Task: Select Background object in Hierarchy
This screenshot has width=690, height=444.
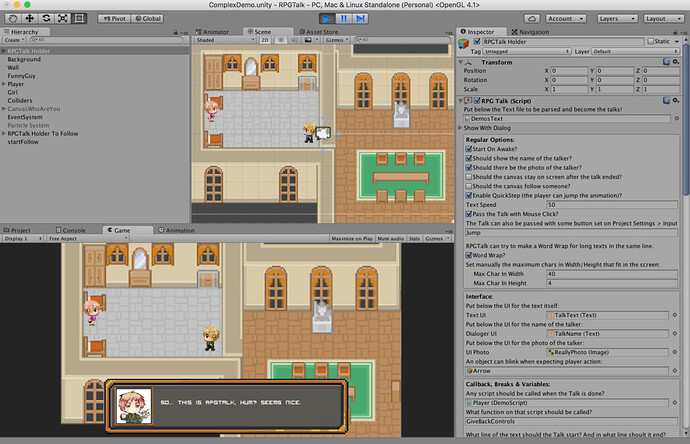Action: pyautogui.click(x=24, y=59)
